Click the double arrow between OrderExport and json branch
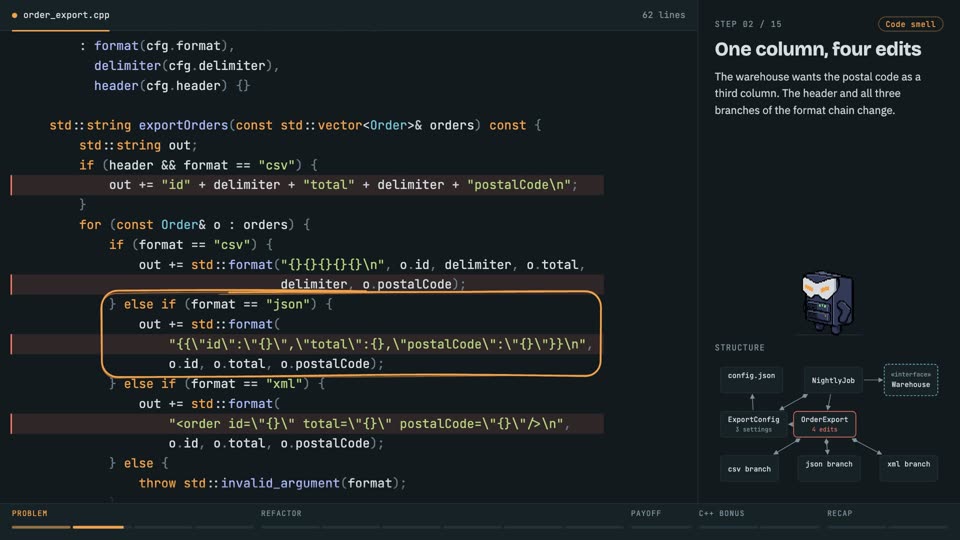The image size is (960, 540). tap(827, 446)
